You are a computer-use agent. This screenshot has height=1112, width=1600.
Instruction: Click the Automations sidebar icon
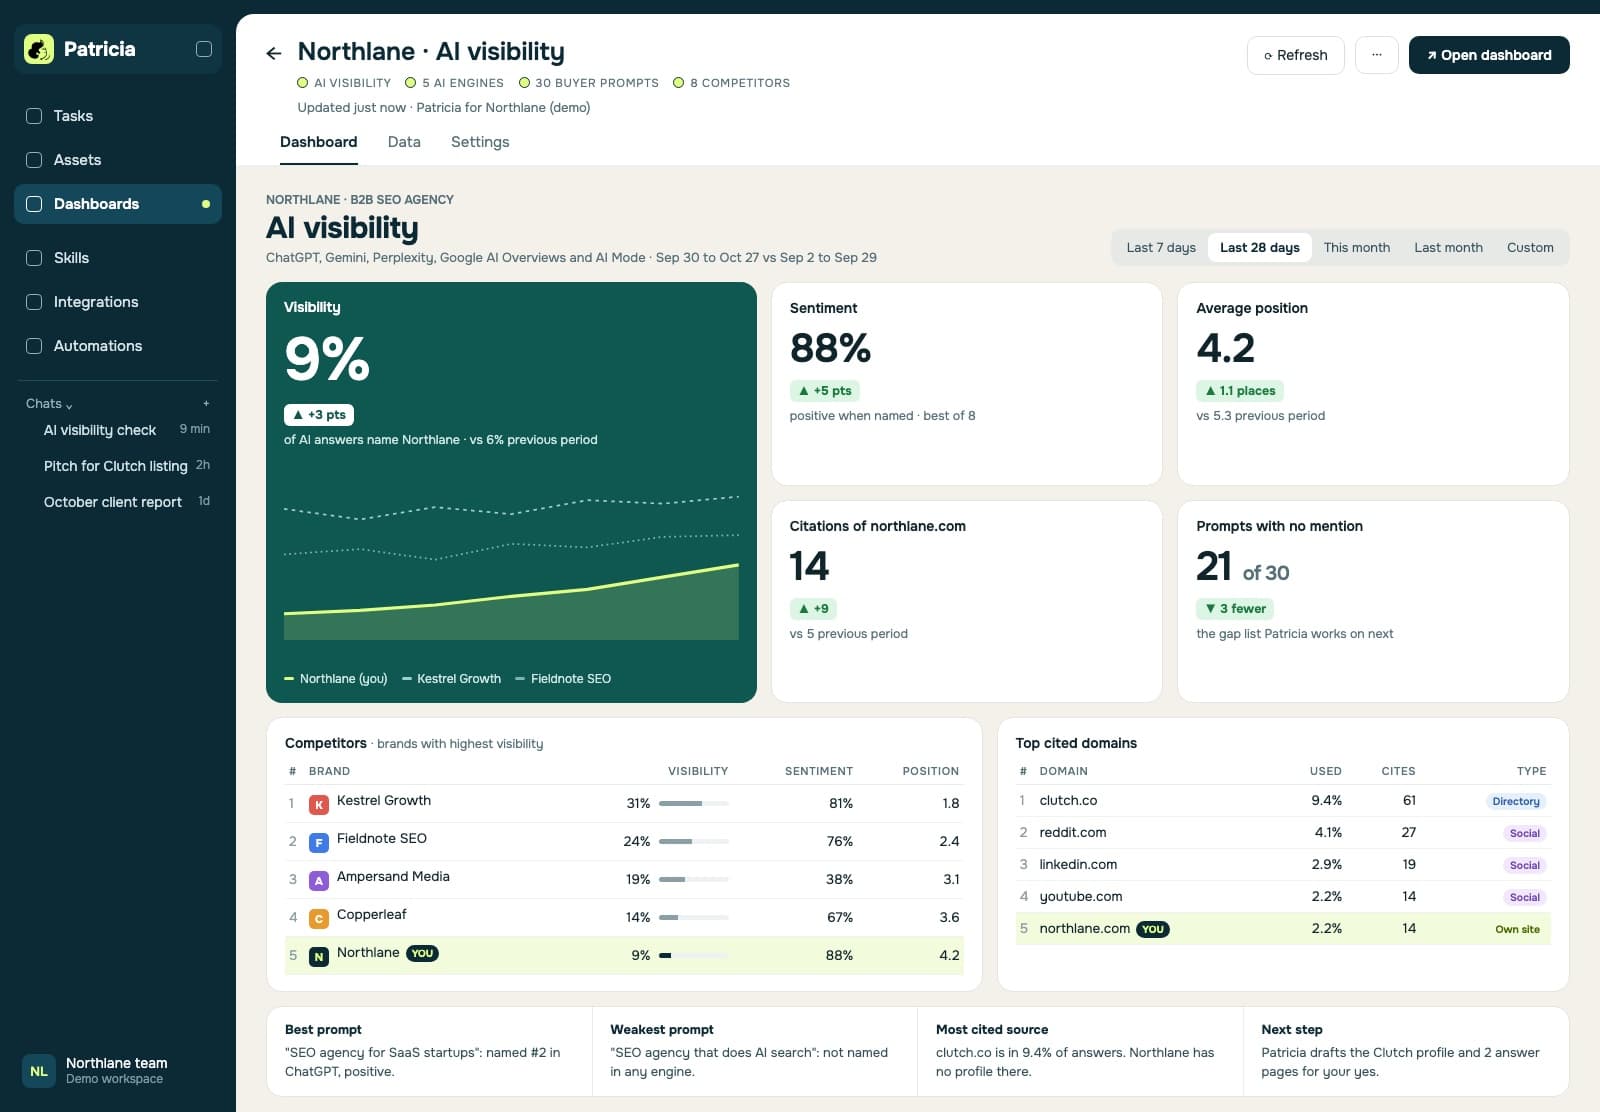point(34,346)
